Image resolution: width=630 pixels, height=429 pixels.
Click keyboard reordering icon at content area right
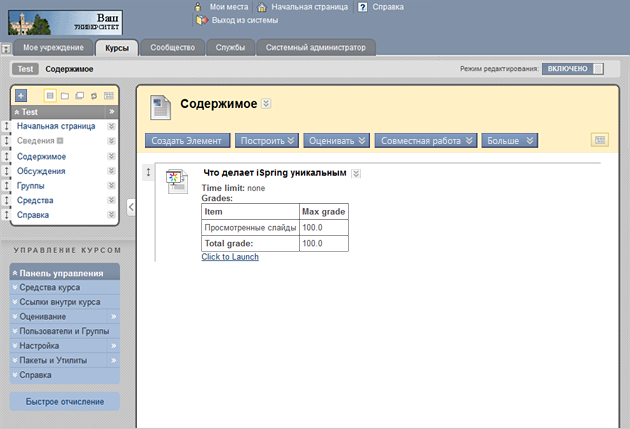point(600,140)
